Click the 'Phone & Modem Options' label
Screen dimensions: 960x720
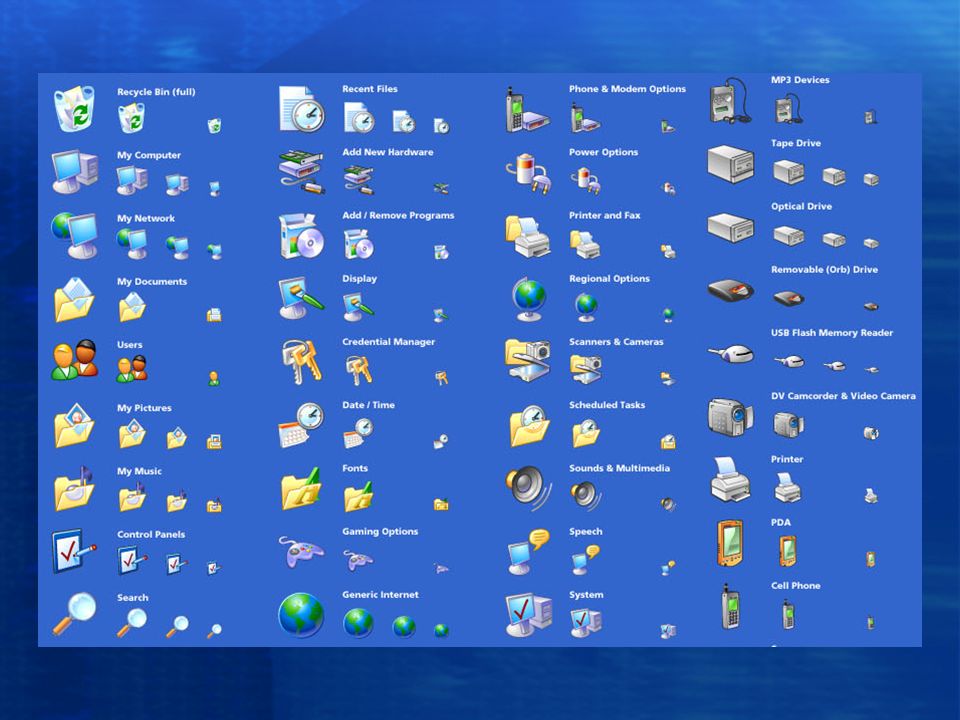pyautogui.click(x=627, y=89)
